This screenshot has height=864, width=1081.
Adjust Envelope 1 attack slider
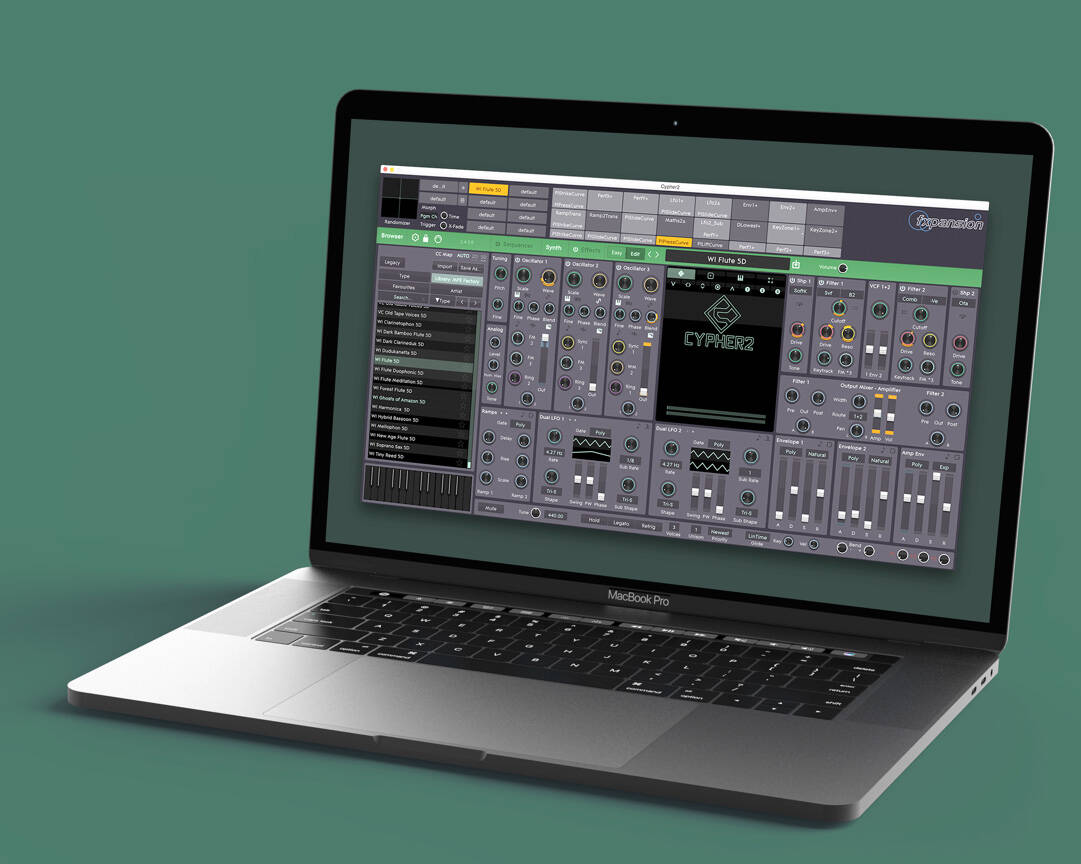click(x=779, y=515)
